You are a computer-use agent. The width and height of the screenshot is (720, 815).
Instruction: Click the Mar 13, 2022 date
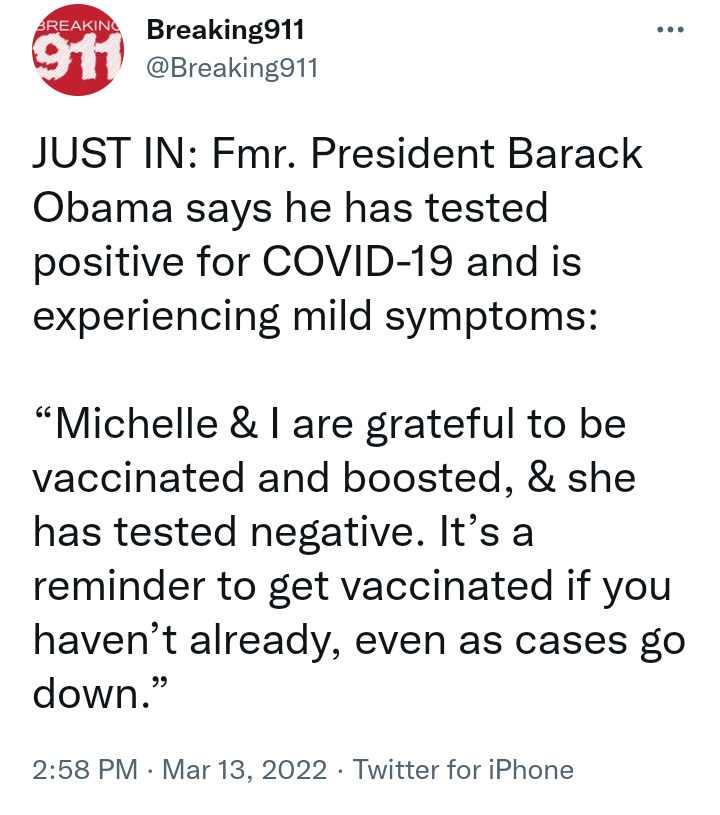click(245, 770)
